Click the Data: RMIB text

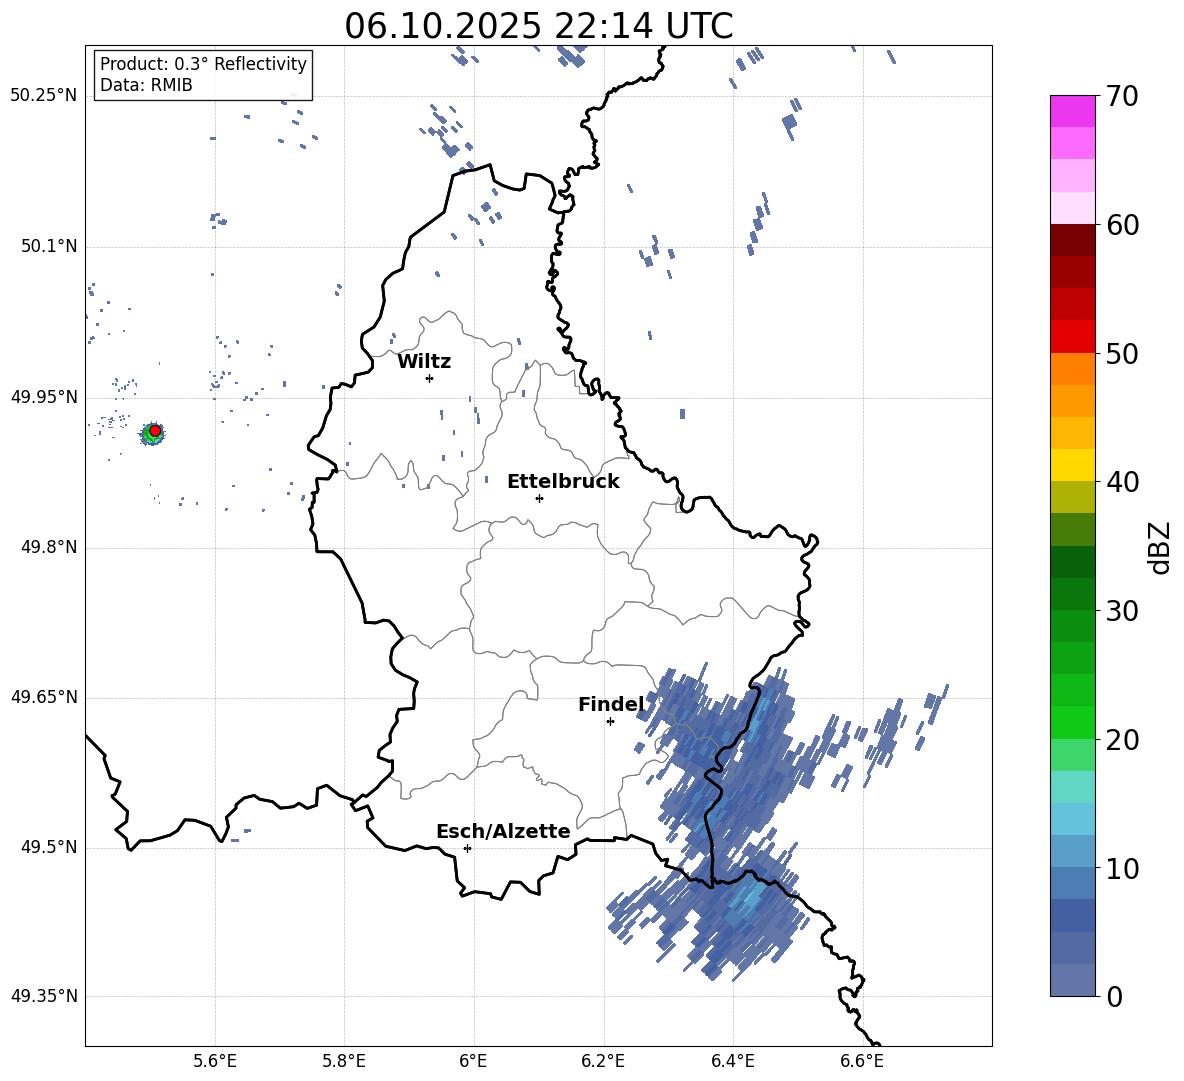(x=146, y=85)
